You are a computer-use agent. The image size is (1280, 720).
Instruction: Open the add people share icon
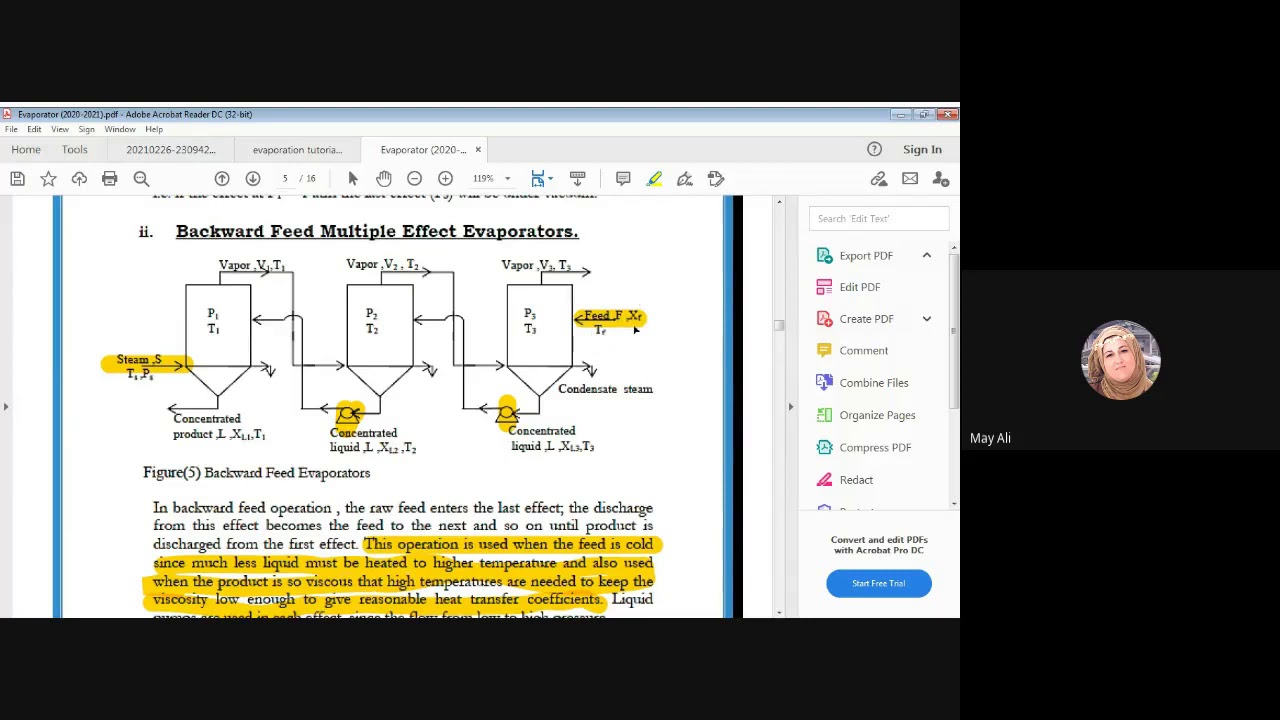[941, 179]
